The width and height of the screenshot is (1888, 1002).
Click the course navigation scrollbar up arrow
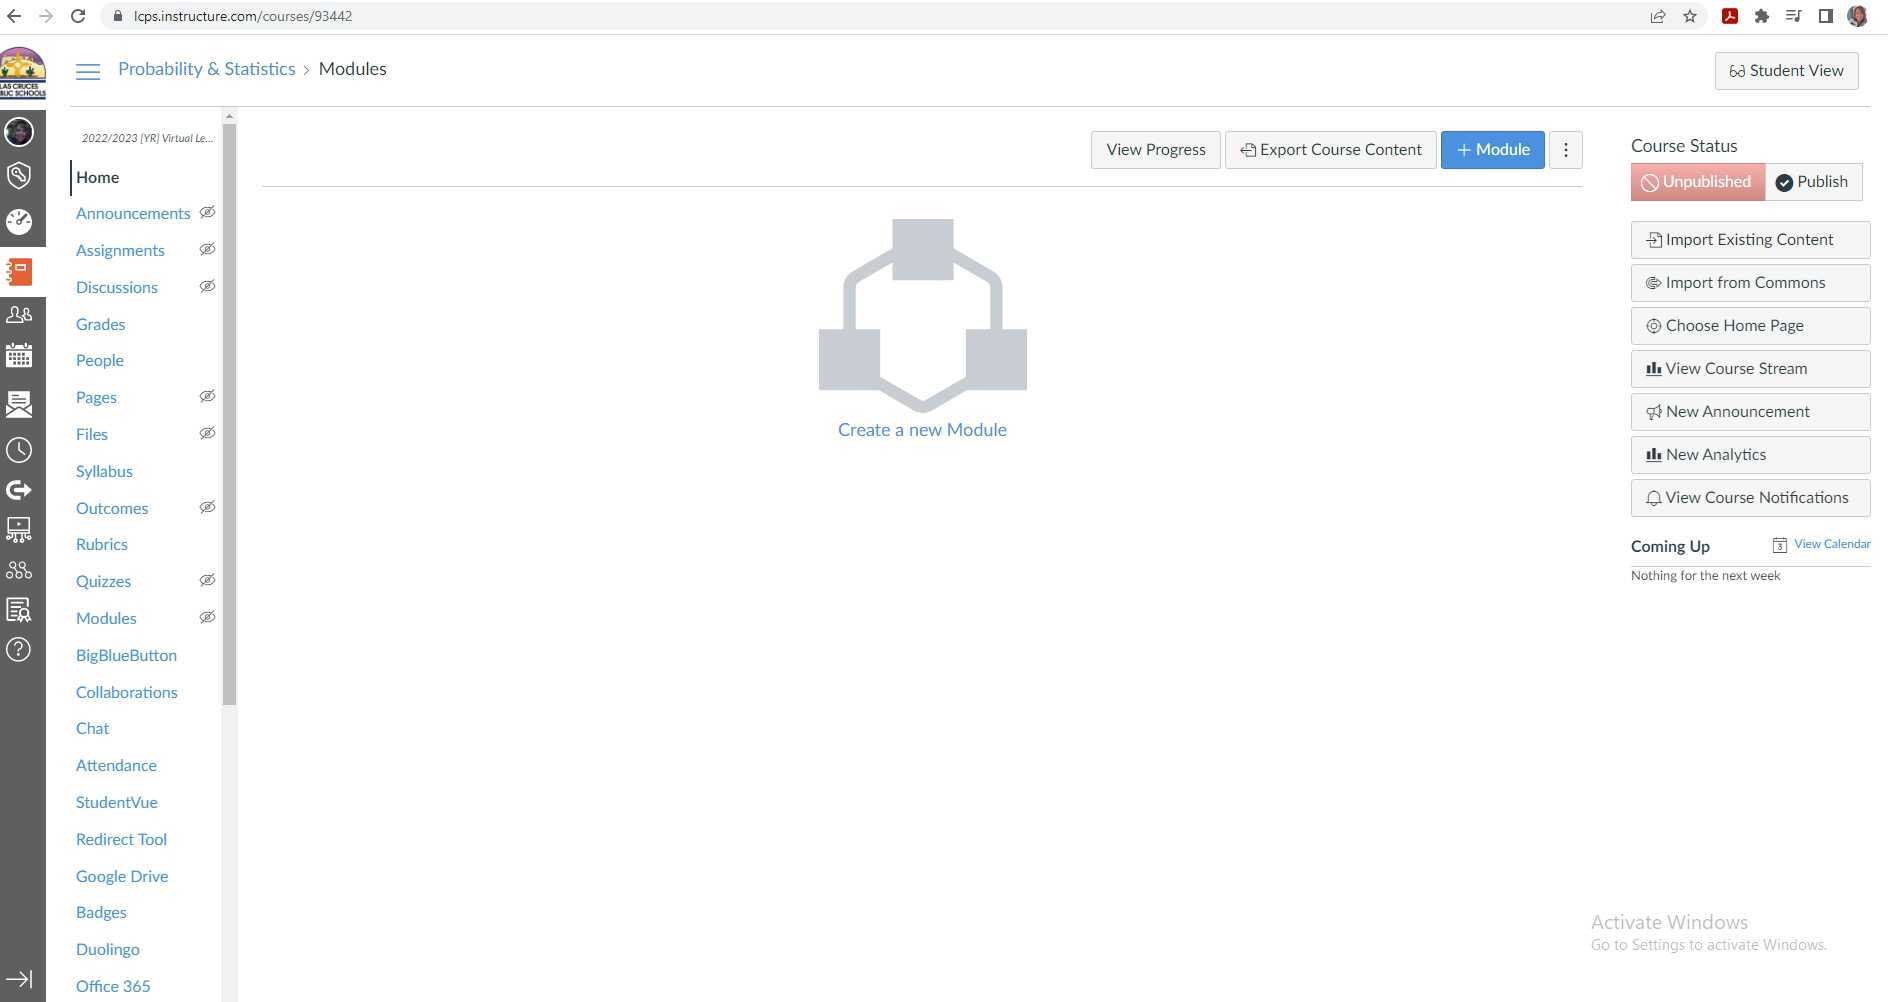[229, 117]
